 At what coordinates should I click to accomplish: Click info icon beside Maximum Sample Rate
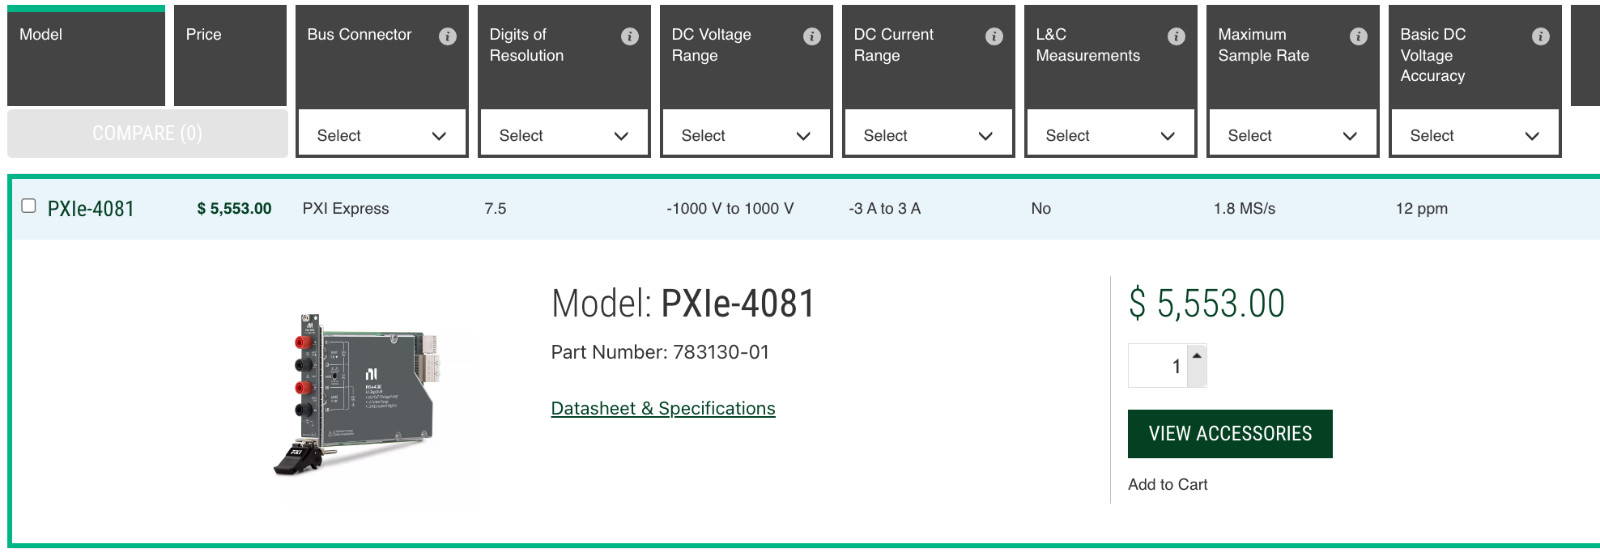(1358, 36)
